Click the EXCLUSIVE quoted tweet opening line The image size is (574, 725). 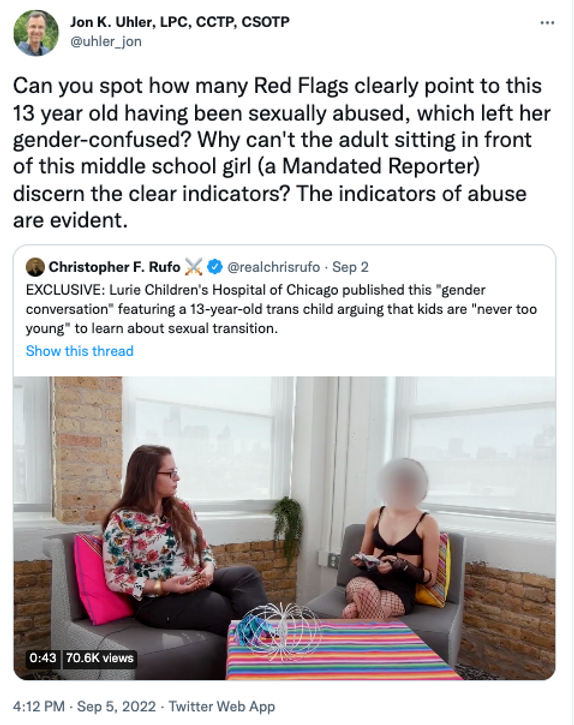tap(255, 290)
